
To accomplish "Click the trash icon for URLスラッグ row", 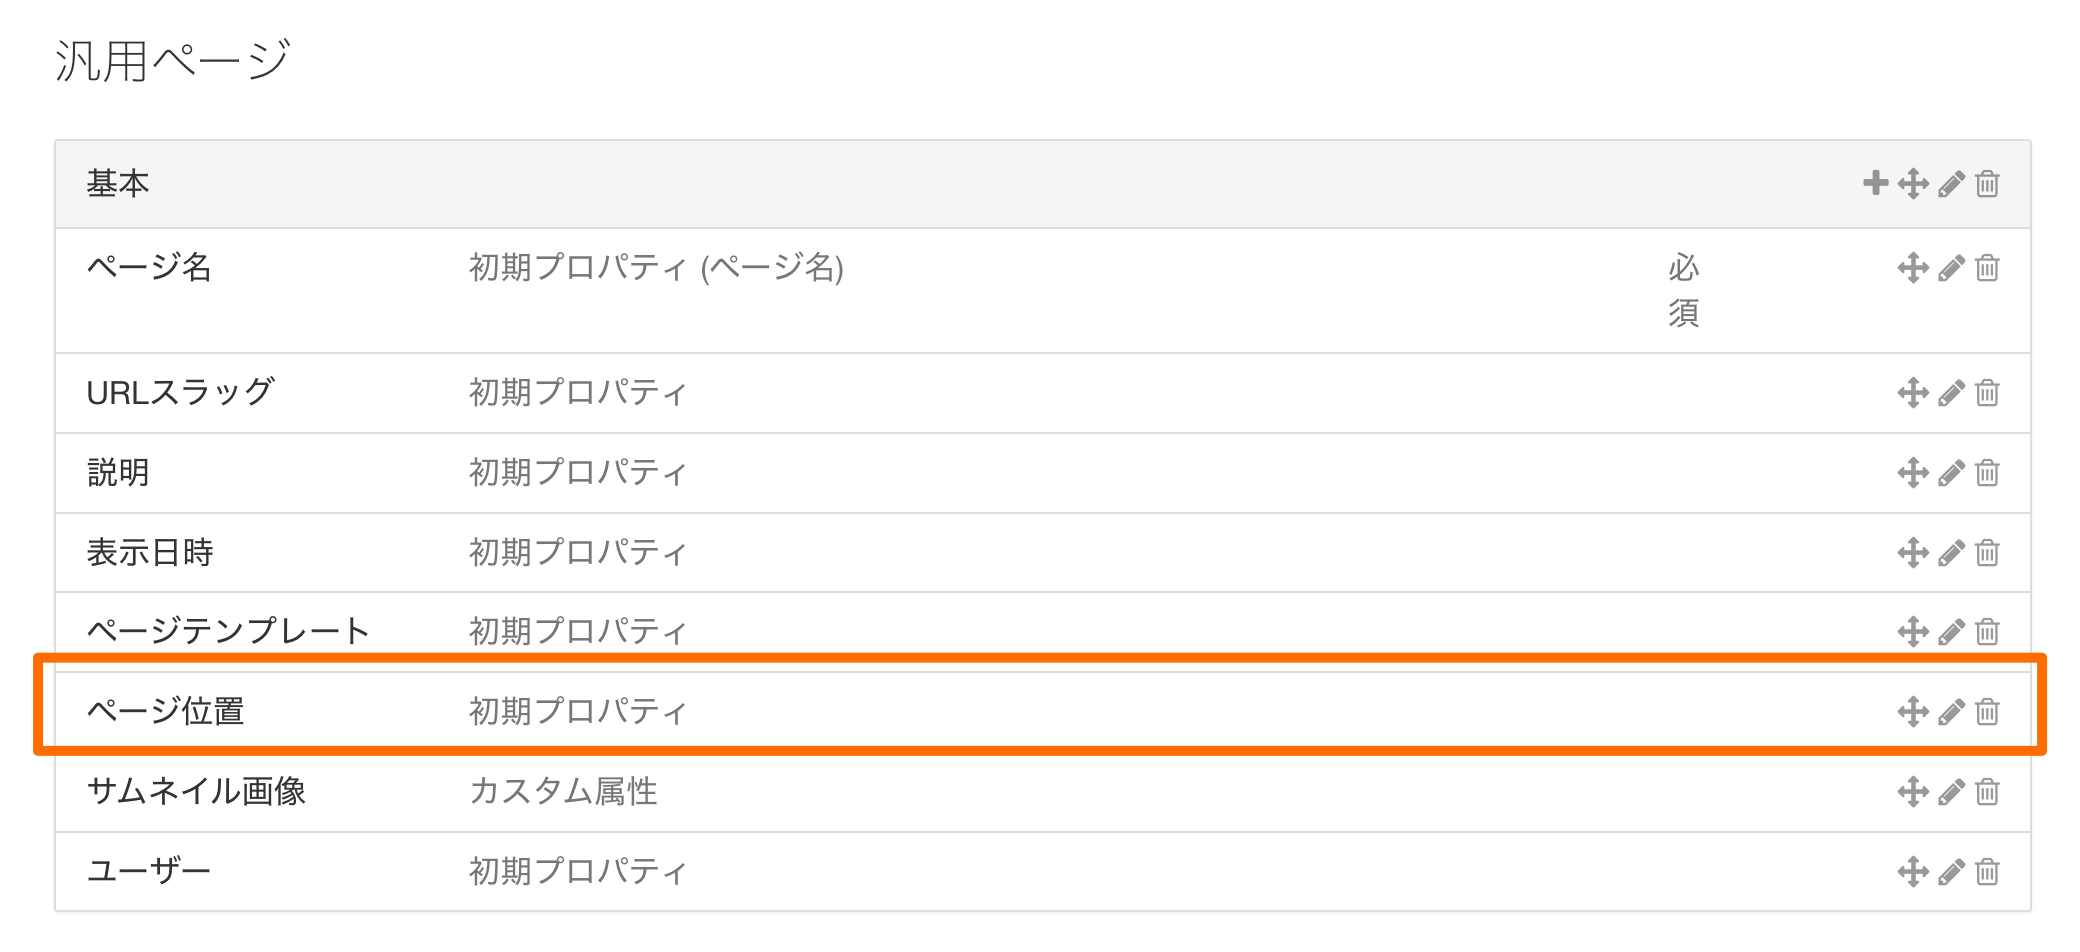I will 1987,393.
